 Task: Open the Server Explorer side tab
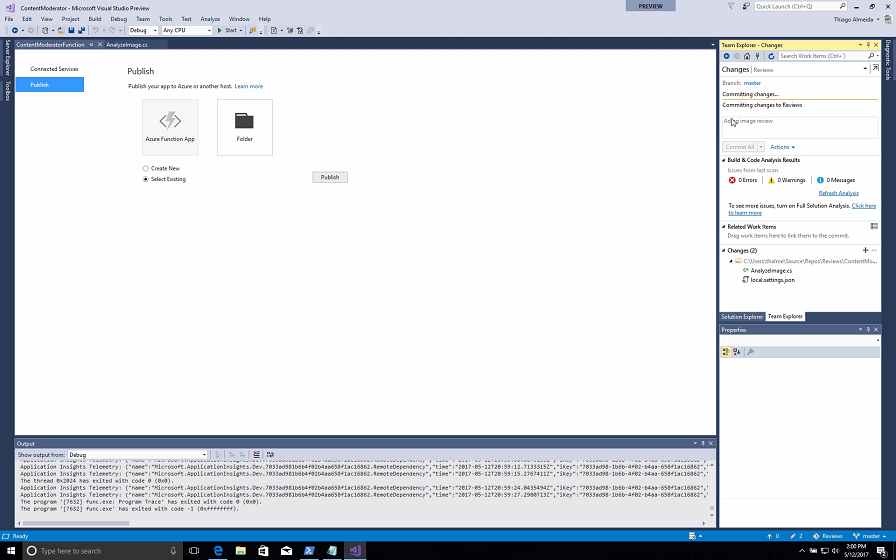point(7,57)
